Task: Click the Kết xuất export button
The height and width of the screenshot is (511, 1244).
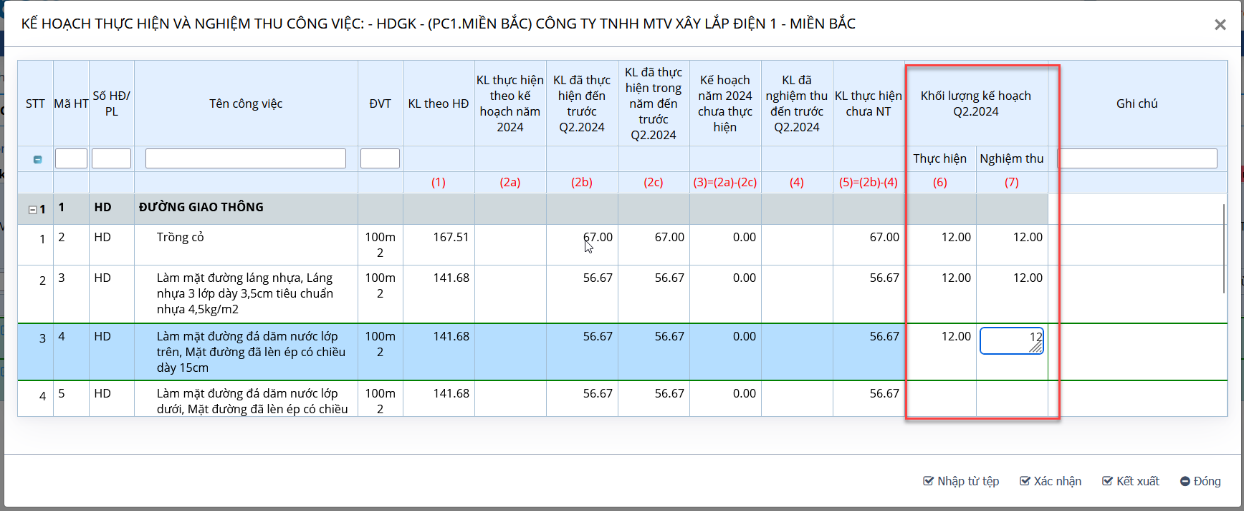Action: point(1130,481)
